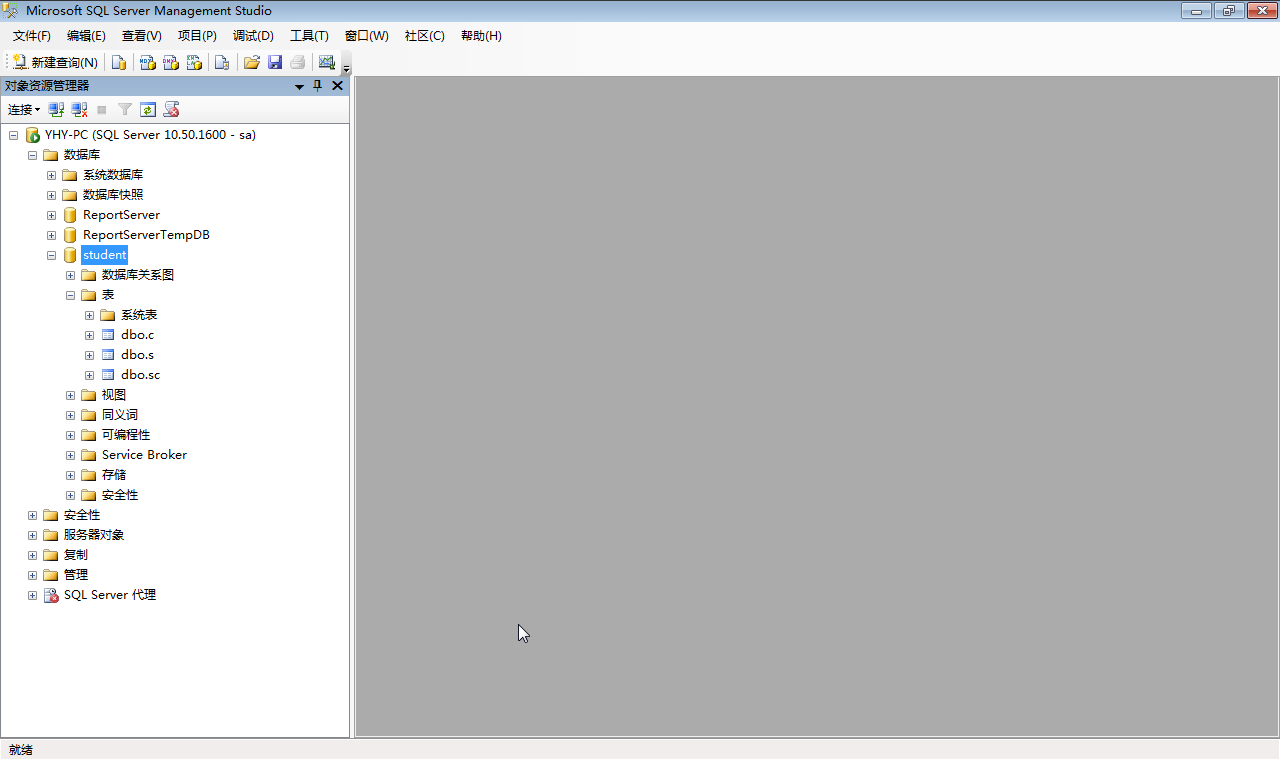This screenshot has height=760, width=1280.
Task: Open the 帮助(H) menu
Action: [x=481, y=36]
